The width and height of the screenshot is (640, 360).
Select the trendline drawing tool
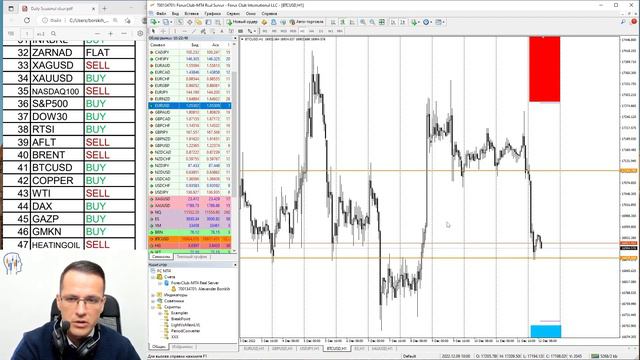point(193,31)
